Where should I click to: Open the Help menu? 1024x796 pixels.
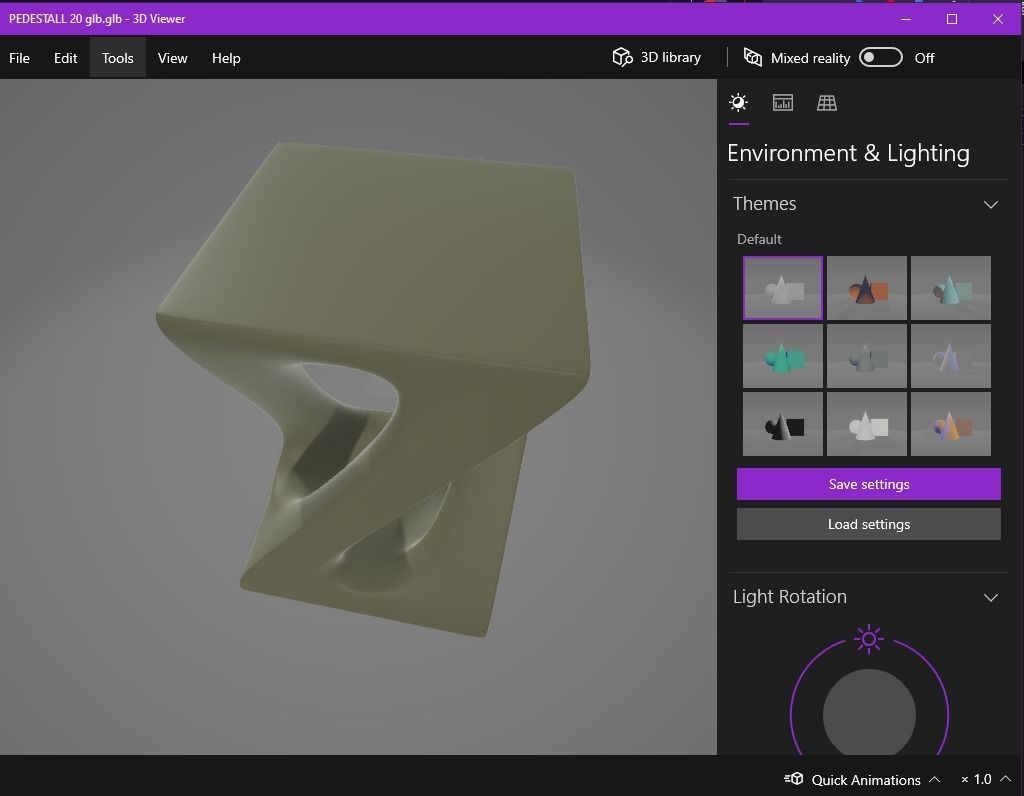tap(226, 58)
